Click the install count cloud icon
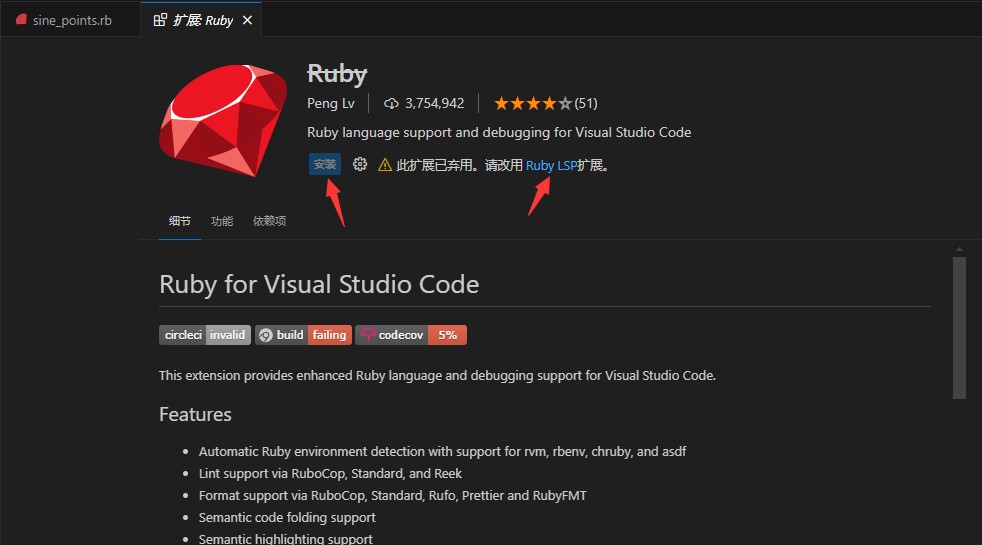 click(391, 103)
